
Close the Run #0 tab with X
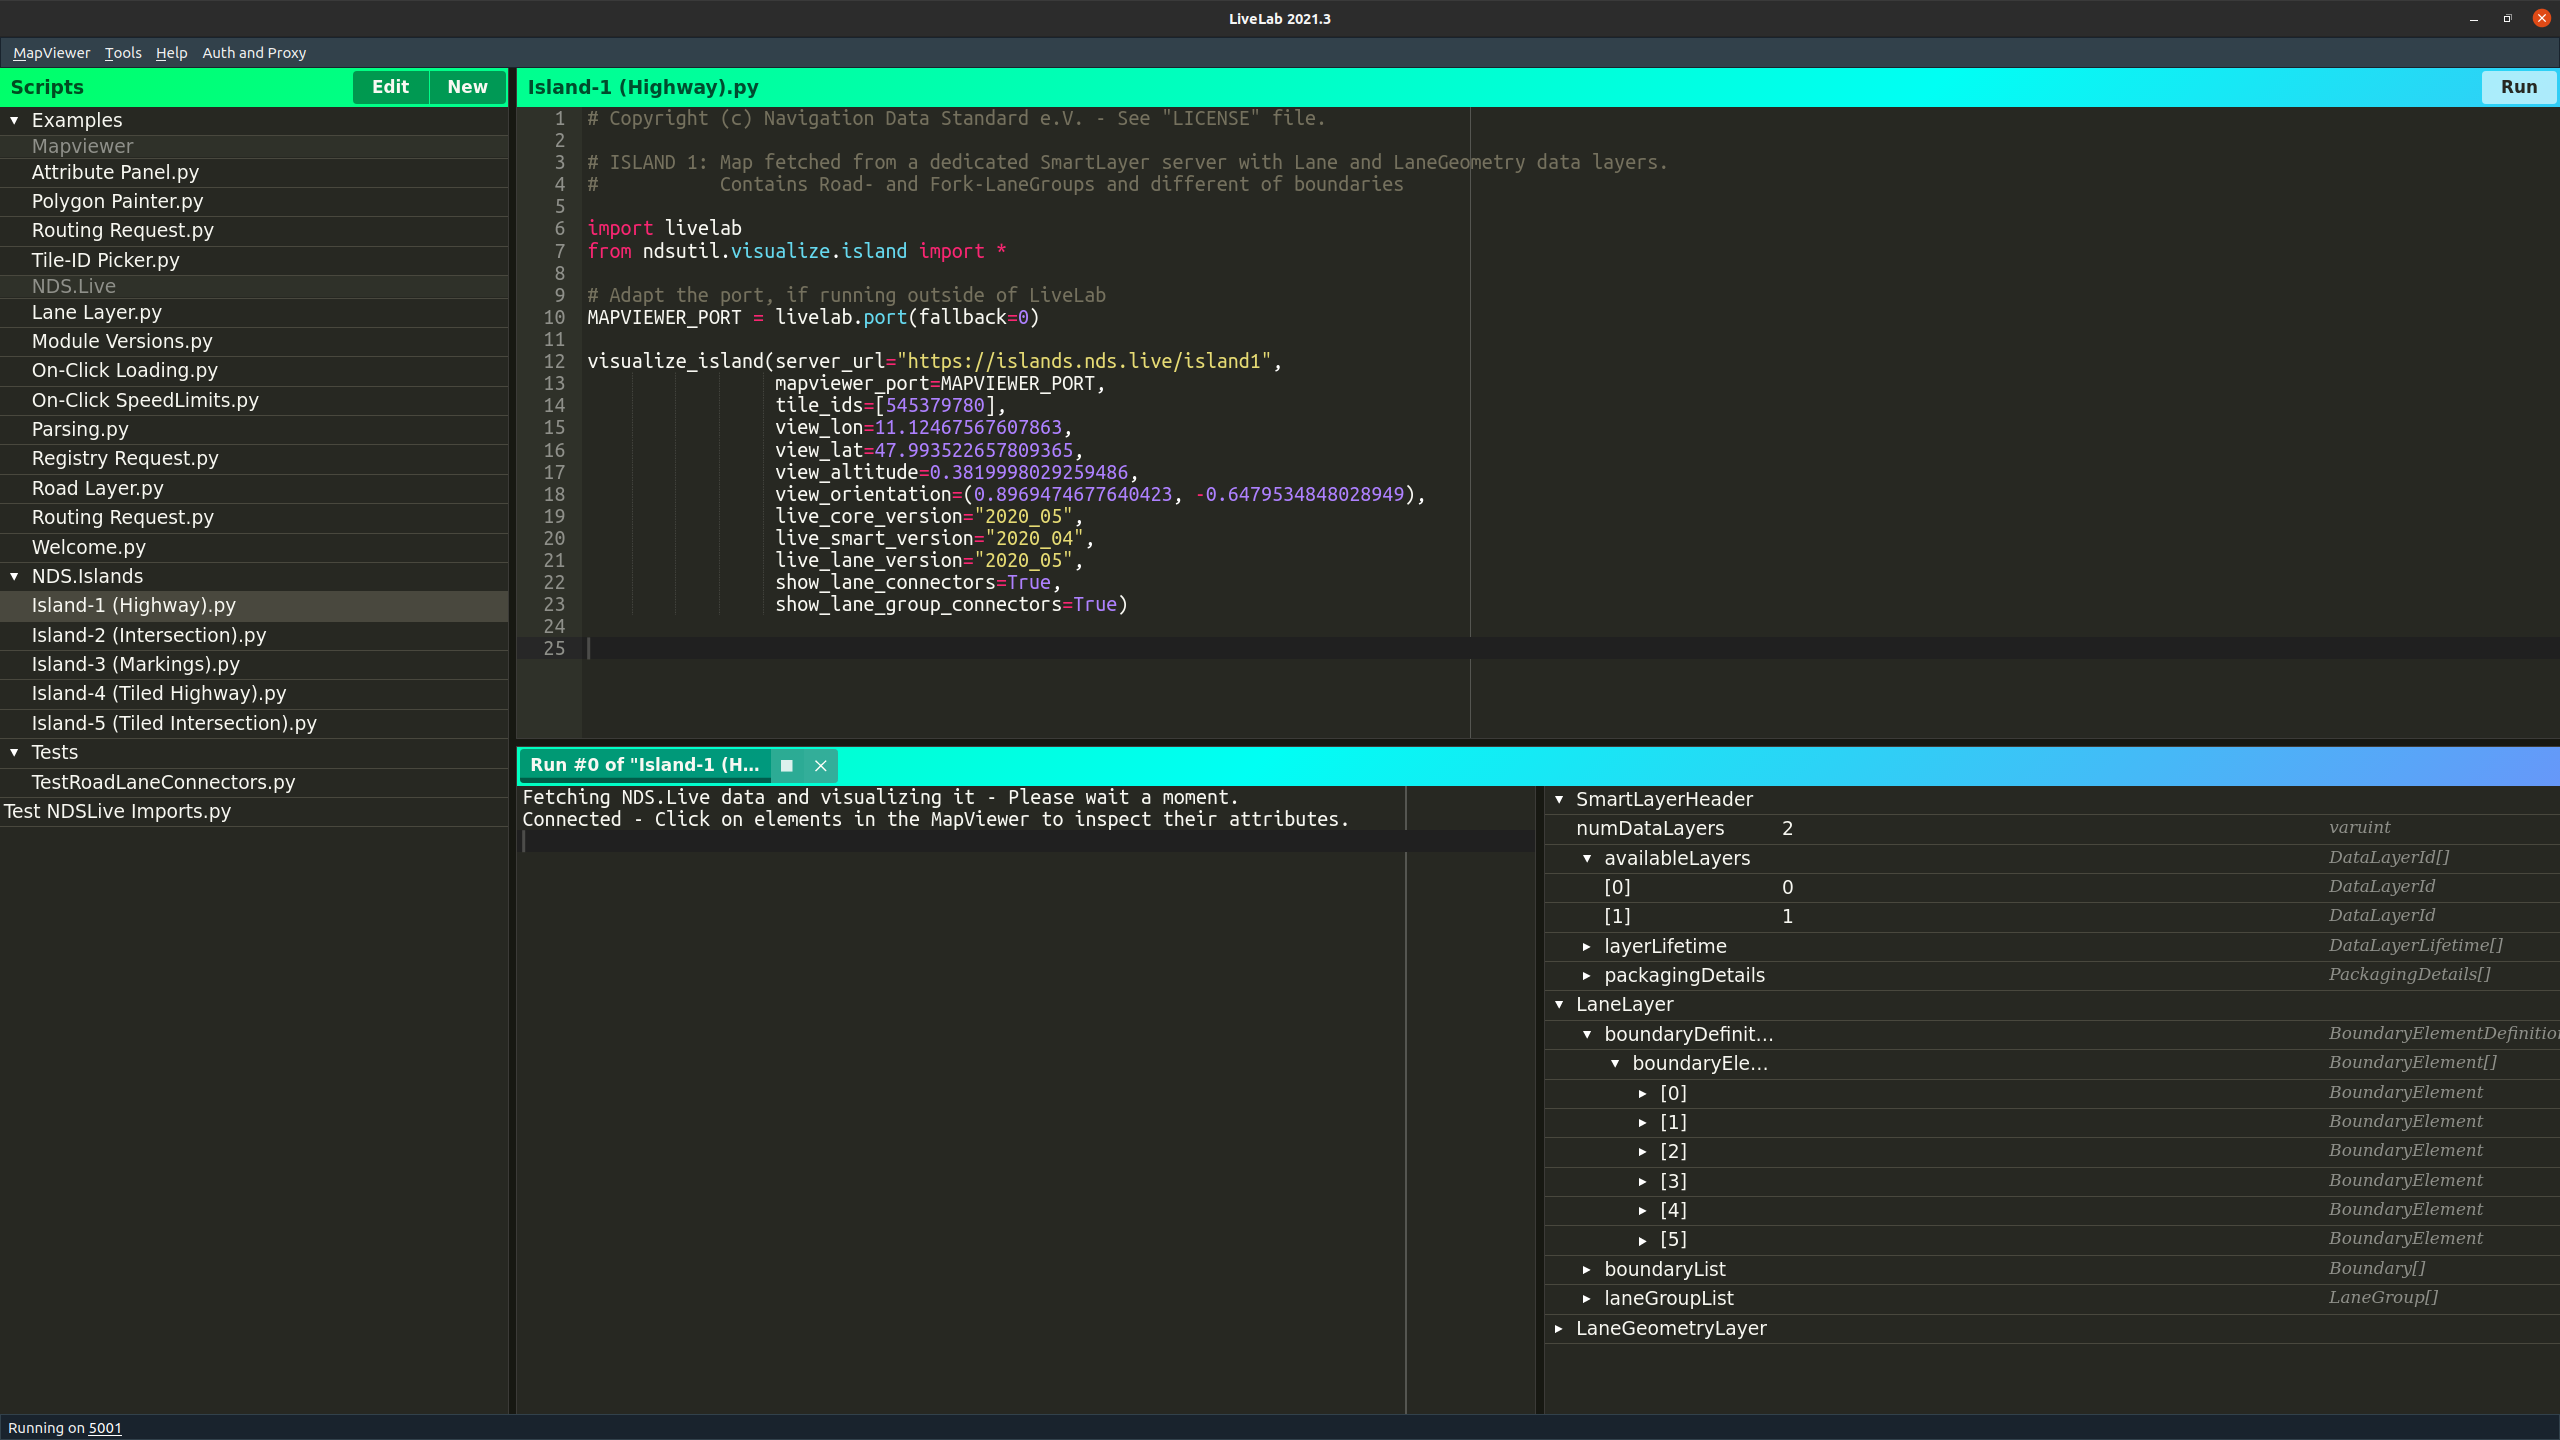[x=820, y=765]
